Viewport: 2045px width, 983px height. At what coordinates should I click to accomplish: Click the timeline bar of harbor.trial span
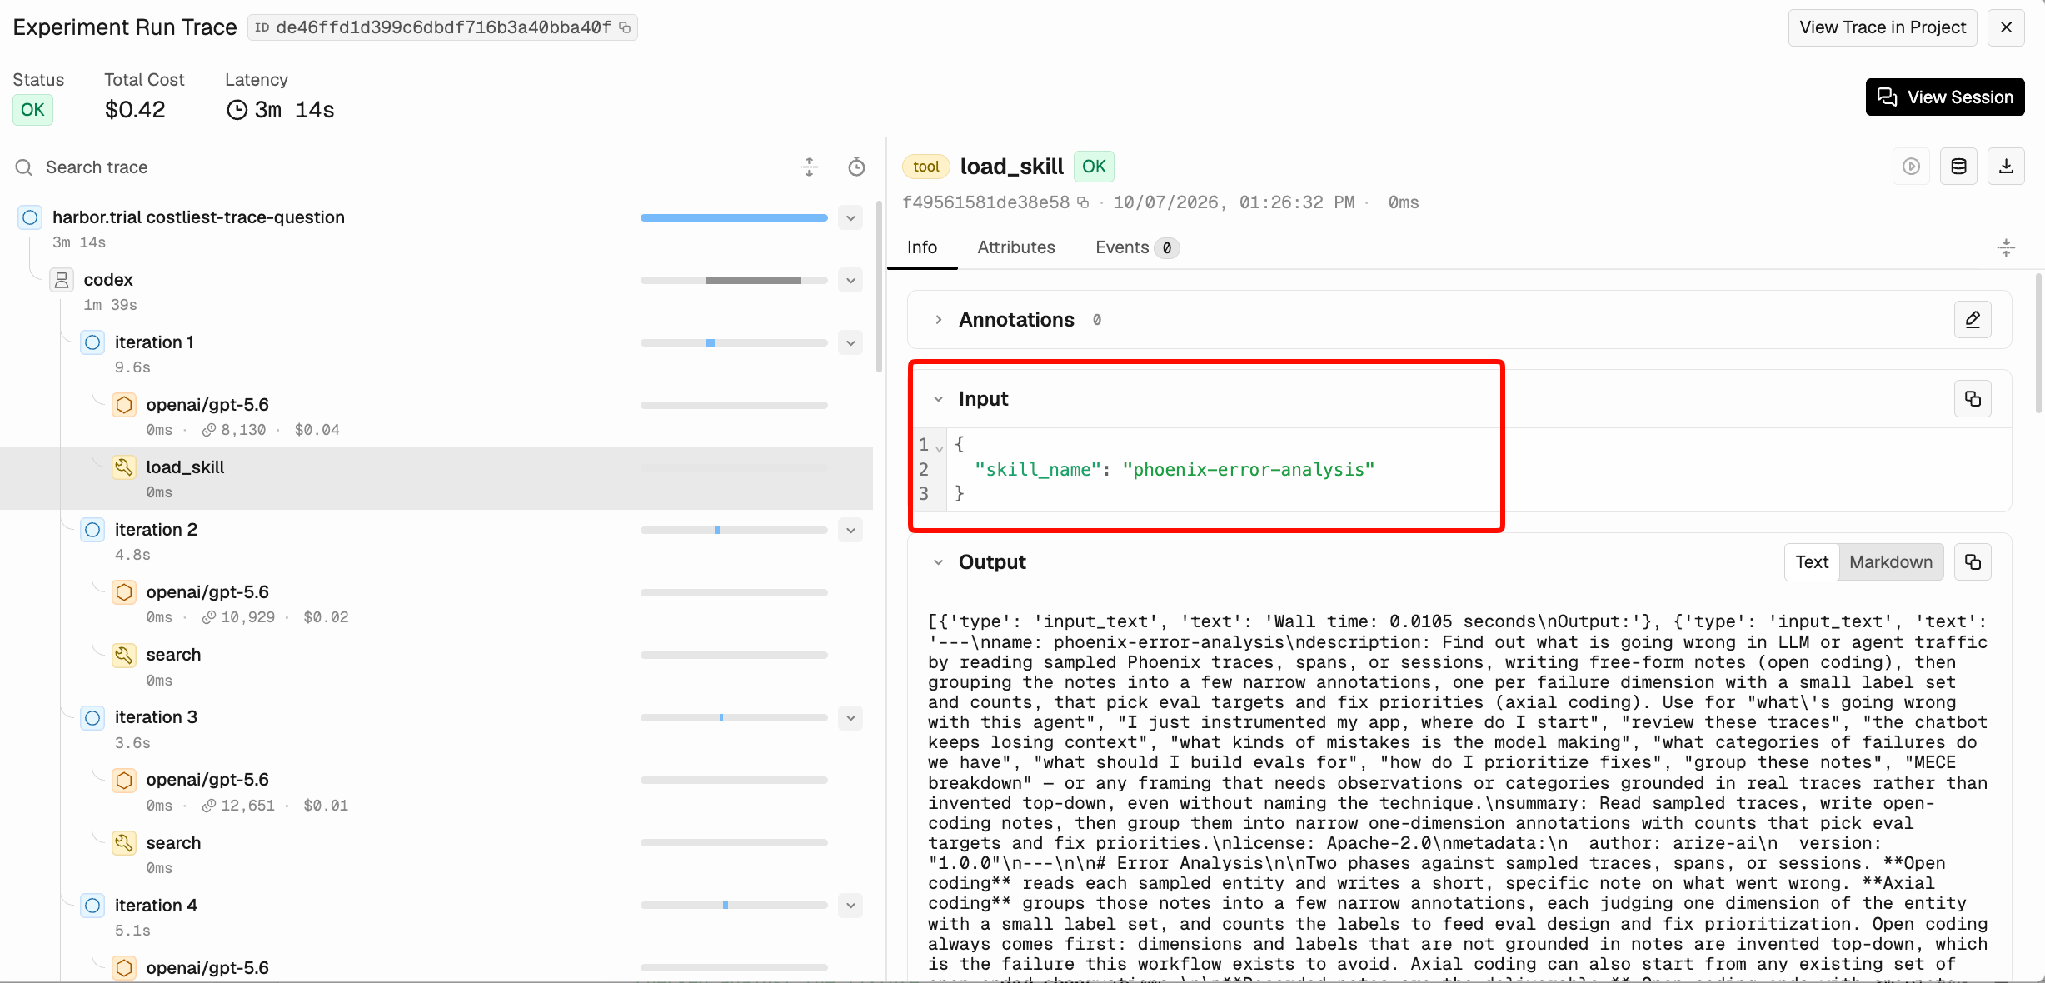734,218
